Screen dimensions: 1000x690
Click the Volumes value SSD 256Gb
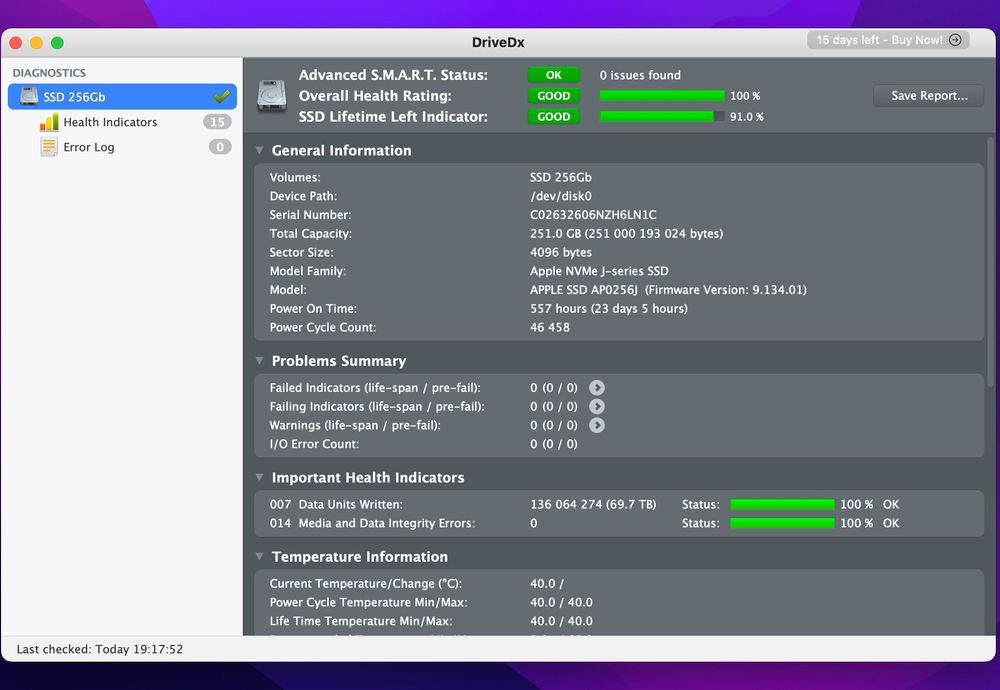click(561, 177)
